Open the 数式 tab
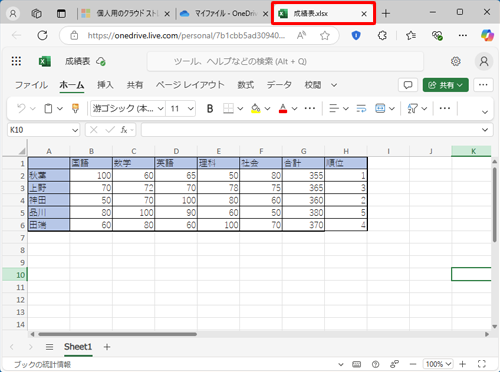This screenshot has width=500, height=372. [246, 85]
